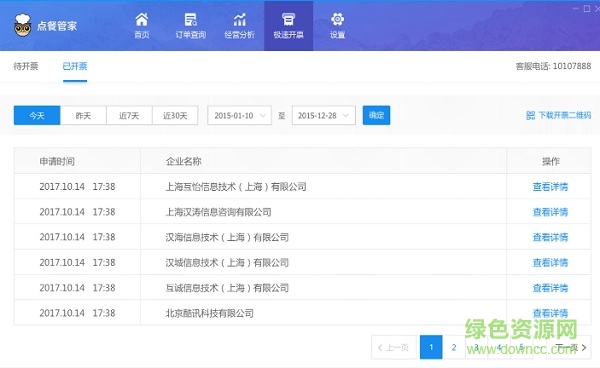
Task: Go to page 2 in pagination
Action: pyautogui.click(x=454, y=347)
